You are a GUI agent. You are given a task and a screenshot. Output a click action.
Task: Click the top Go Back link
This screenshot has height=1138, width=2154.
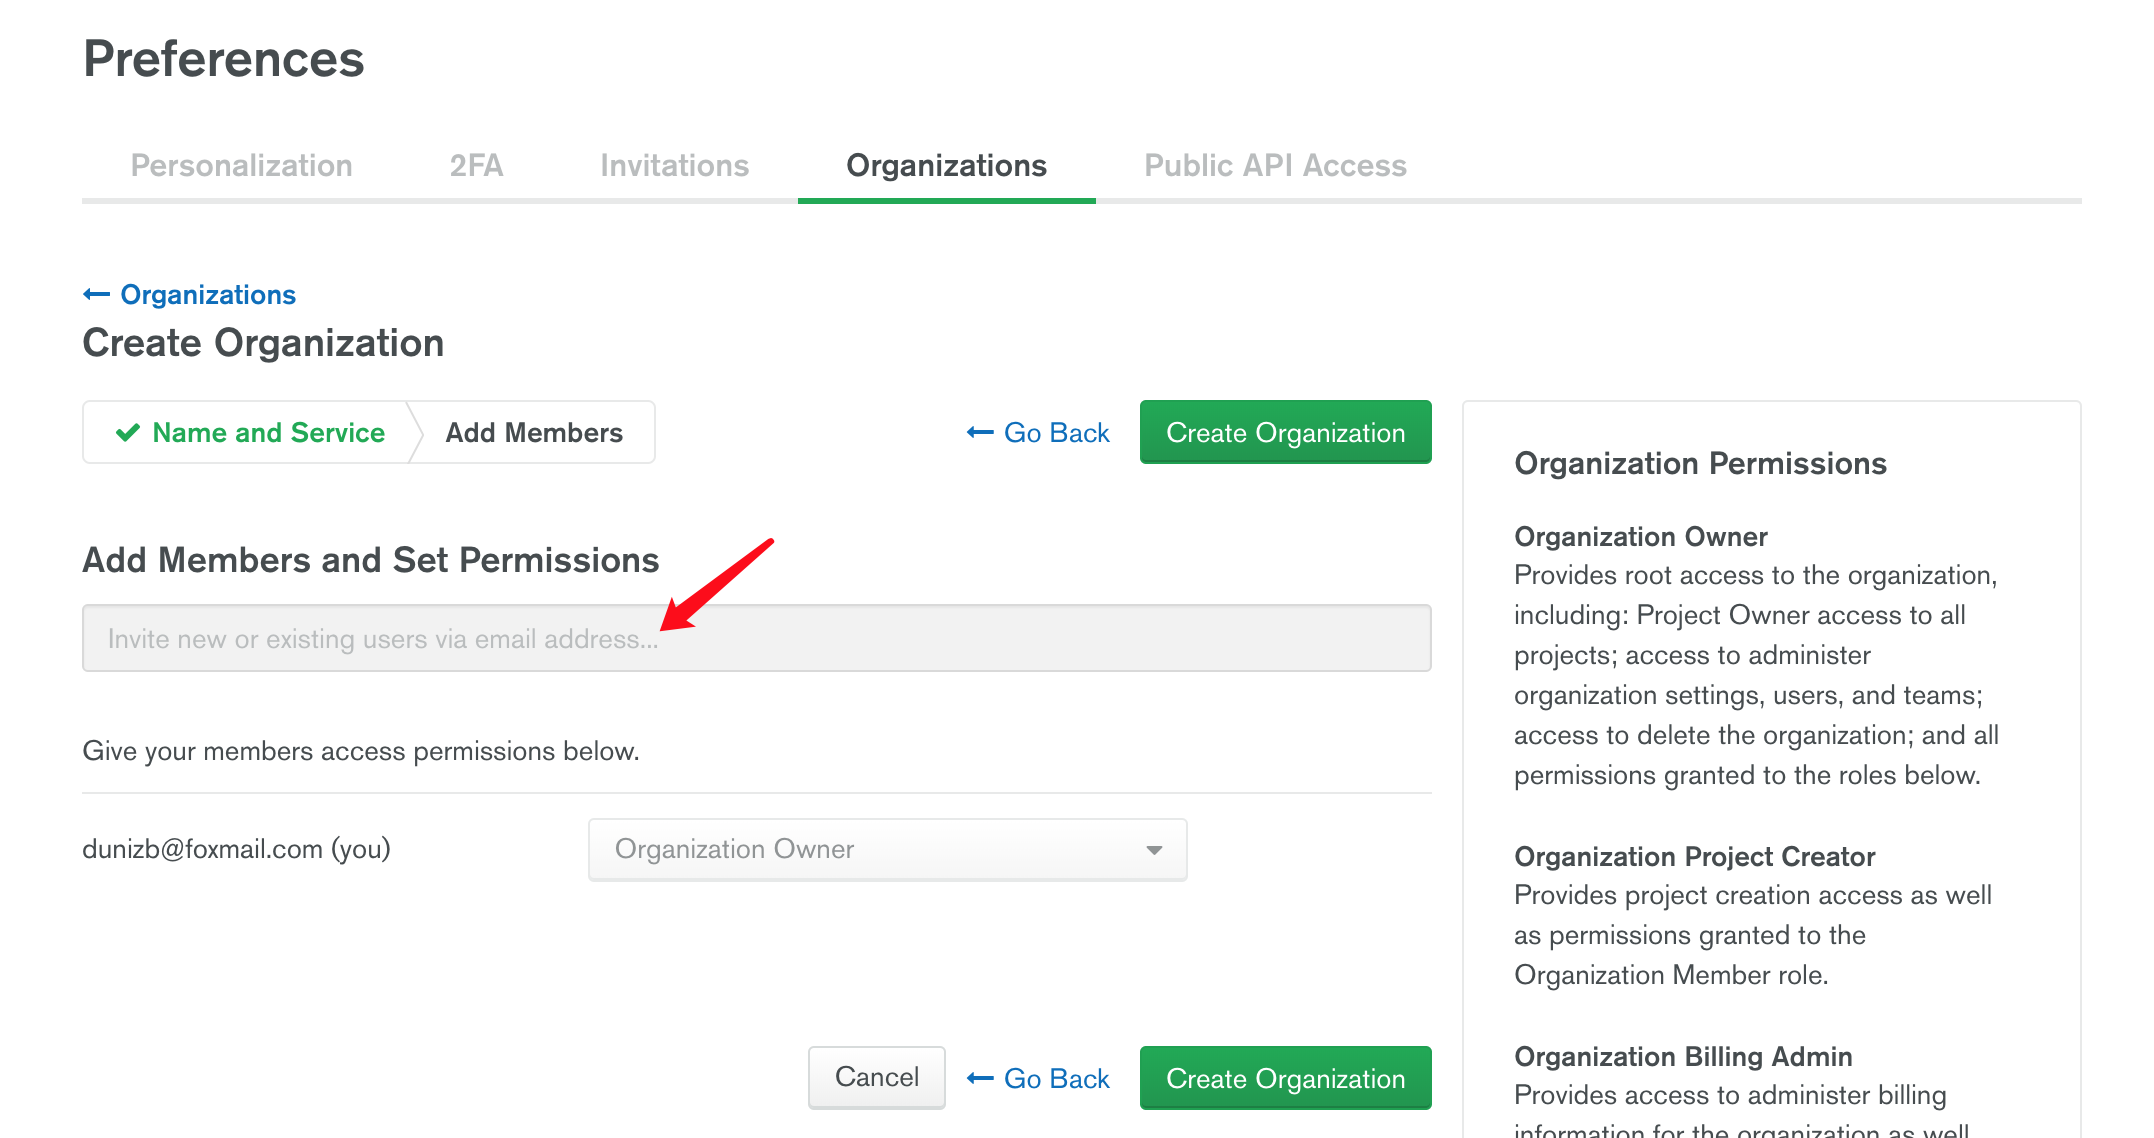pos(1038,433)
